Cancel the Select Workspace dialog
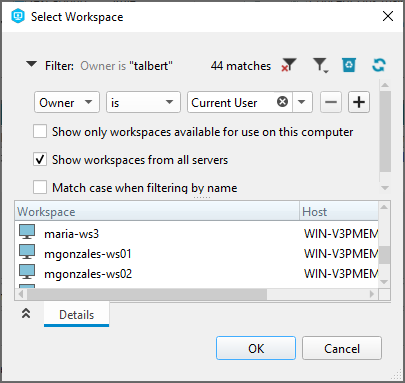The image size is (405, 383). (x=342, y=348)
